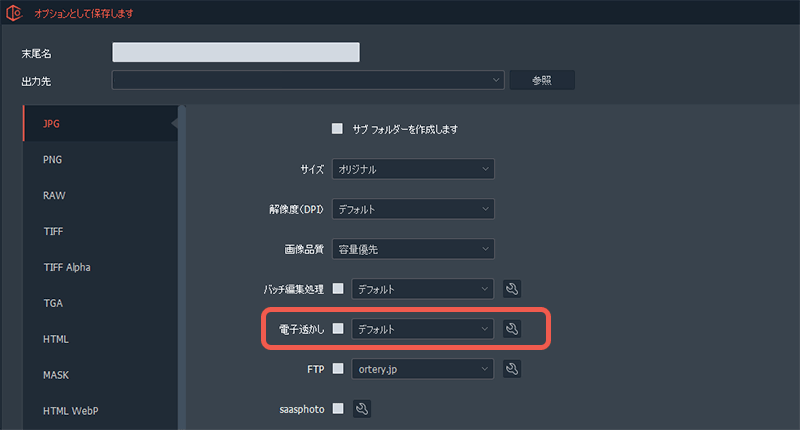Select the TIFF Alpha tab

pos(68,267)
